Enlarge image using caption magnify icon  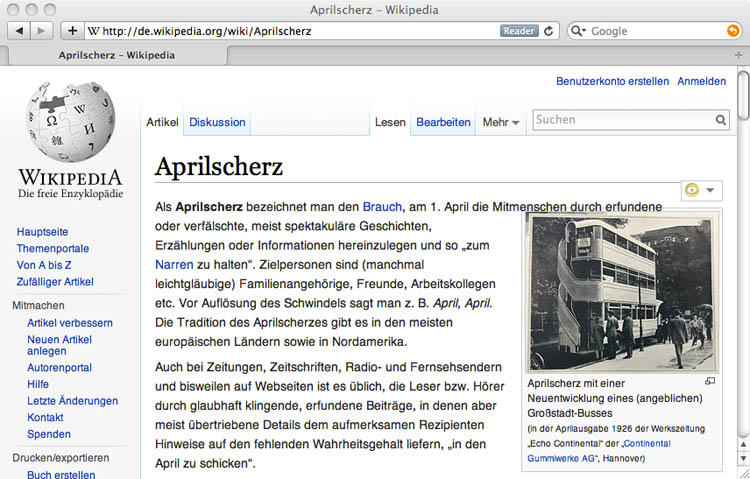(x=710, y=381)
